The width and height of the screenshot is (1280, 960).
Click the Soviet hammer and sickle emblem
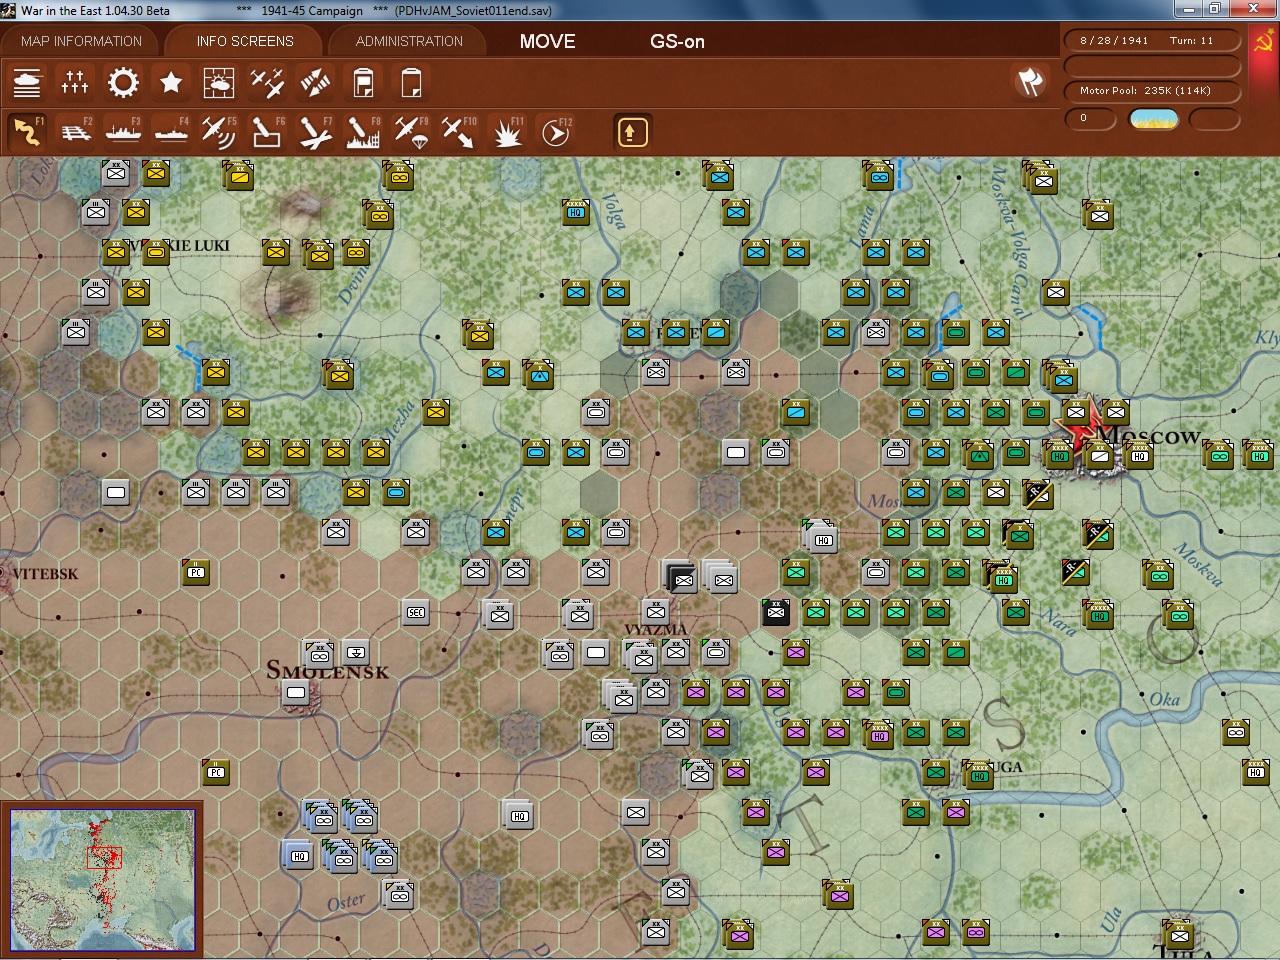[1264, 42]
